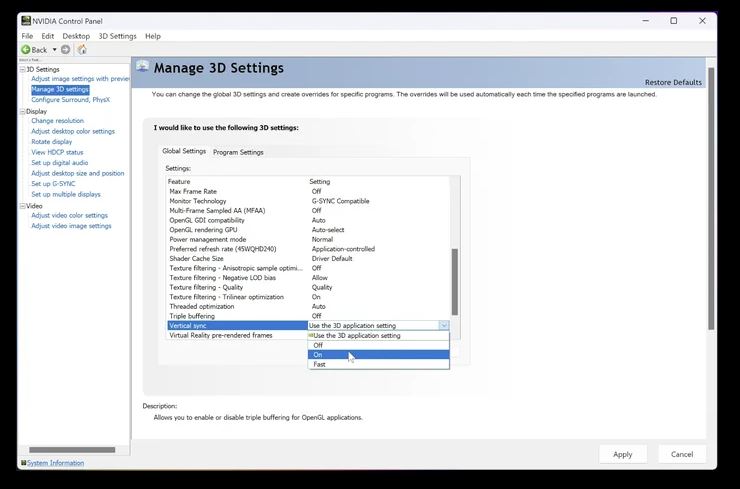The width and height of the screenshot is (740, 489).
Task: Open Adjust desktop size and position
Action: (77, 173)
